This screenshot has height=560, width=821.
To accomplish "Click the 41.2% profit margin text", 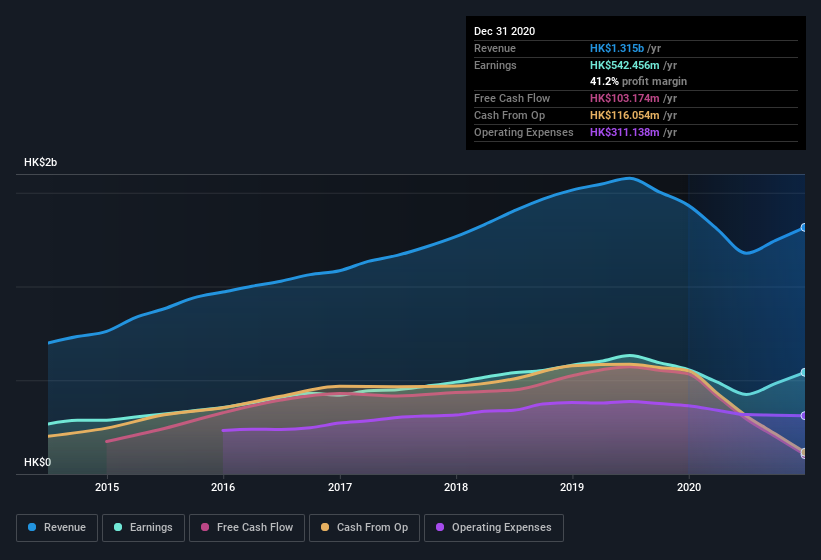I will tap(638, 81).
